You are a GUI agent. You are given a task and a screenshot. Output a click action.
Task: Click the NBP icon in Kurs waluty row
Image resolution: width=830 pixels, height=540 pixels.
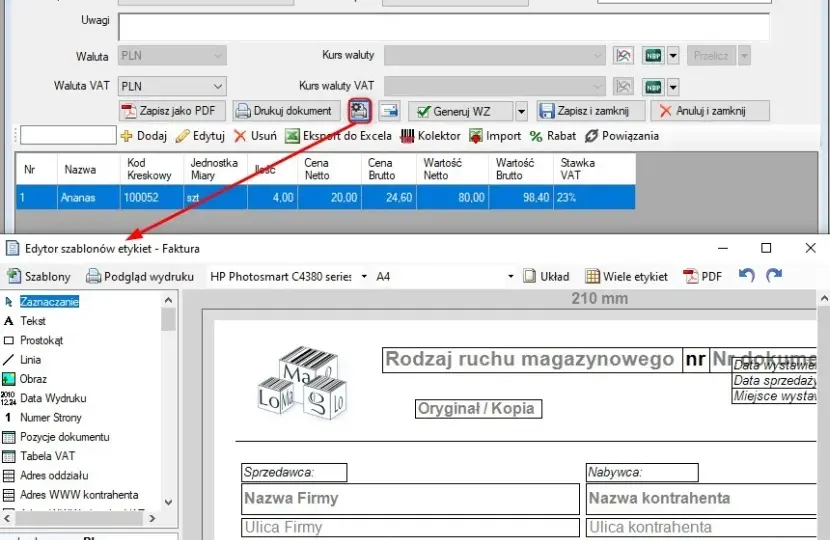tap(653, 56)
